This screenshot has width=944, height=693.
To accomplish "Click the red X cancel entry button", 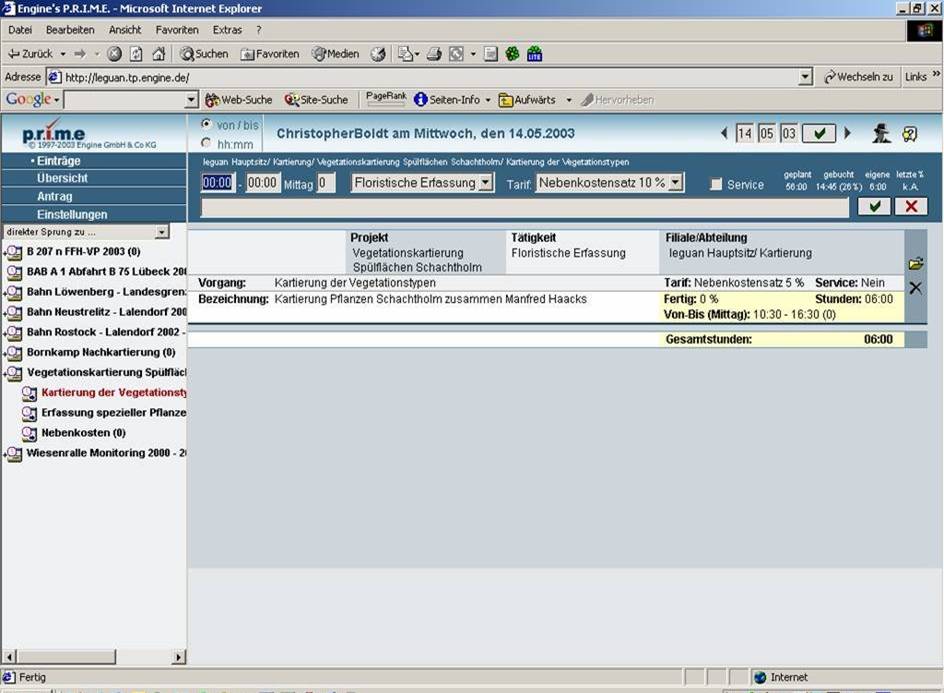I will click(911, 206).
